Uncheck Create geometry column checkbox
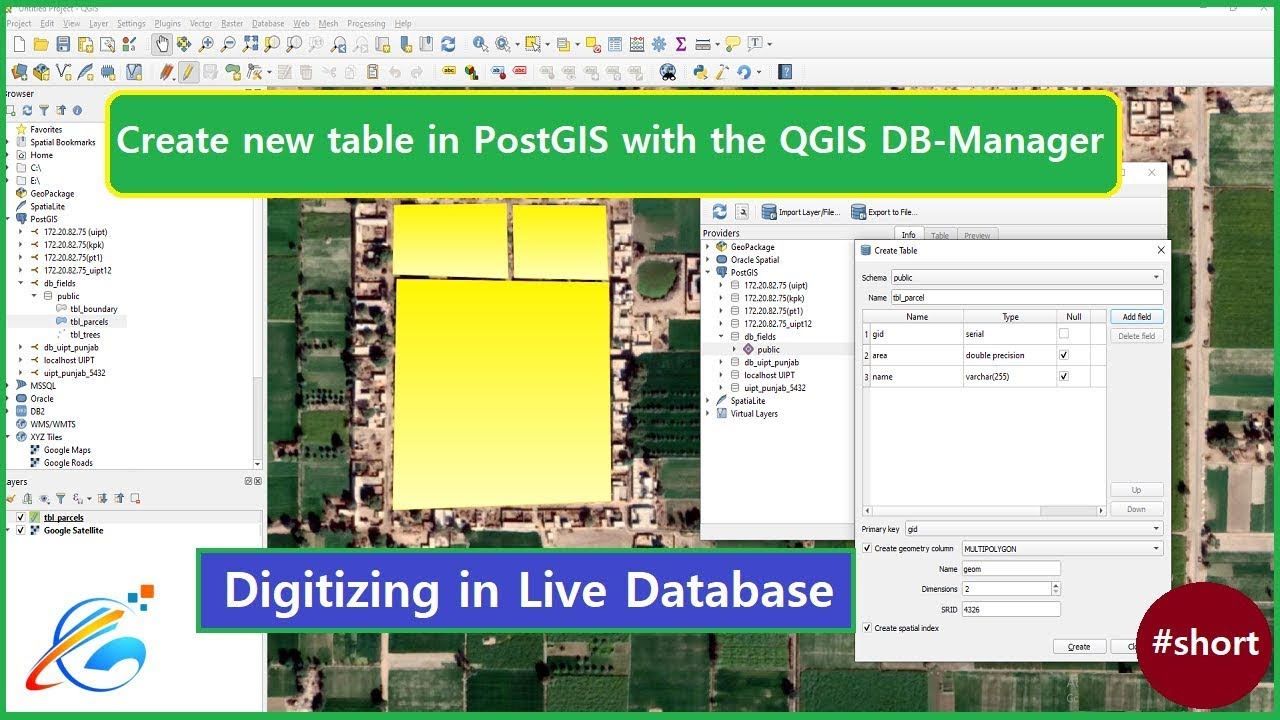Viewport: 1280px width, 720px height. [x=867, y=548]
